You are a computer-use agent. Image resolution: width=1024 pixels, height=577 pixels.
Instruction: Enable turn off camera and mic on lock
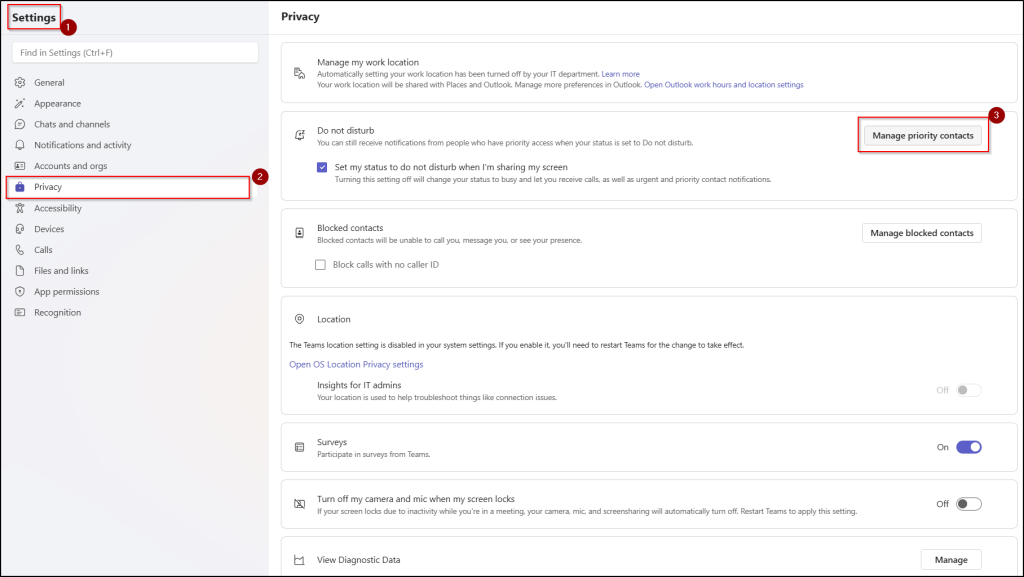point(968,504)
